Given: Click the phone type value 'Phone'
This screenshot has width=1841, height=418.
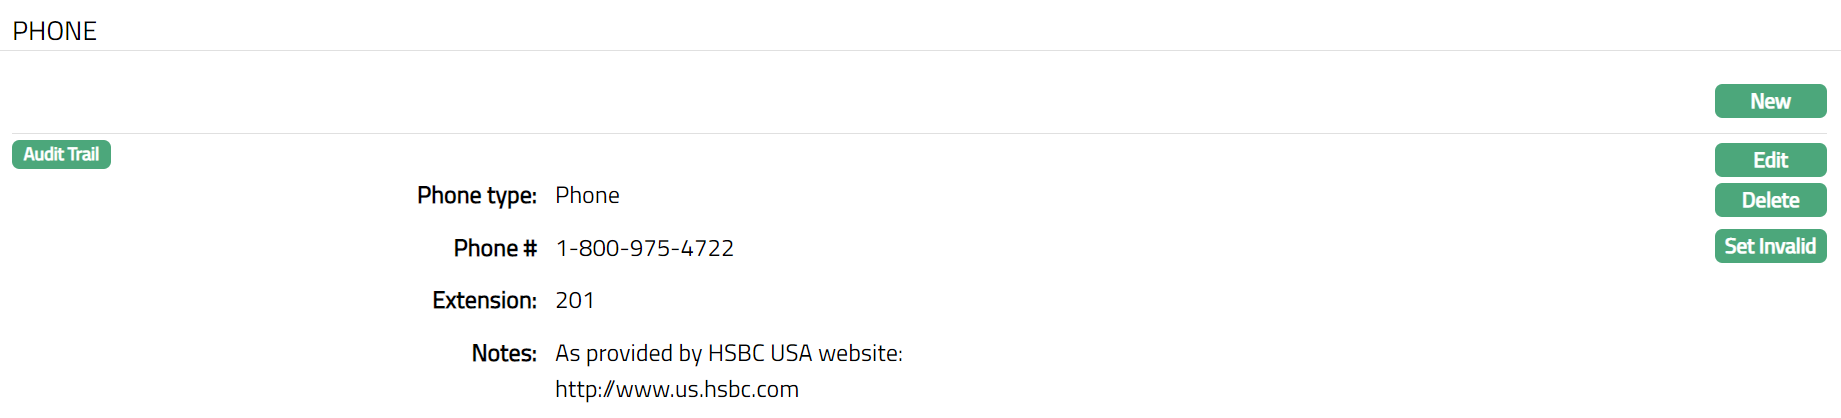Looking at the screenshot, I should click(x=587, y=195).
